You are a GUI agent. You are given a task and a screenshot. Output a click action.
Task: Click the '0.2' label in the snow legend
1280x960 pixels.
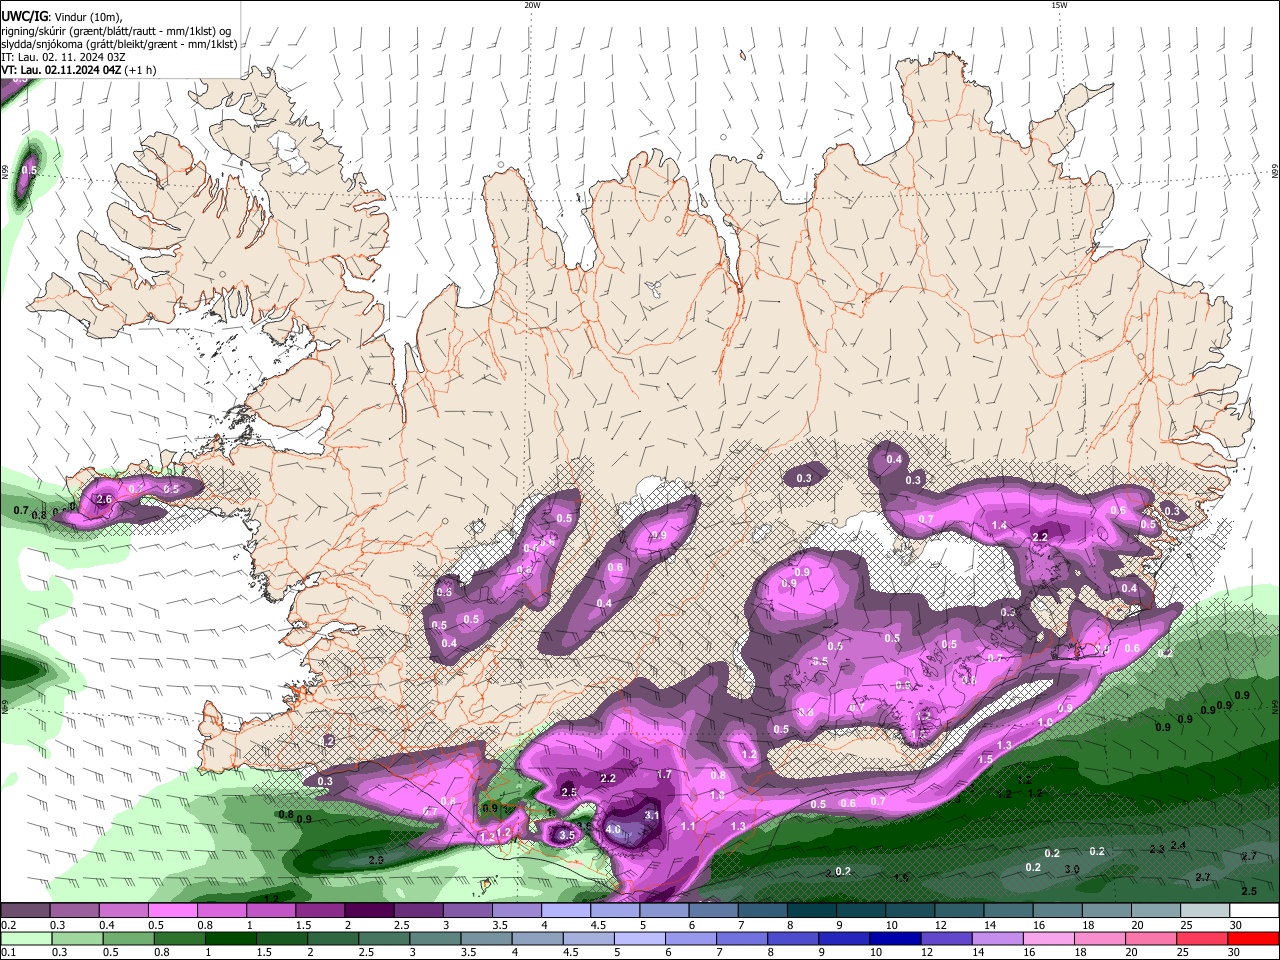[x=6, y=925]
